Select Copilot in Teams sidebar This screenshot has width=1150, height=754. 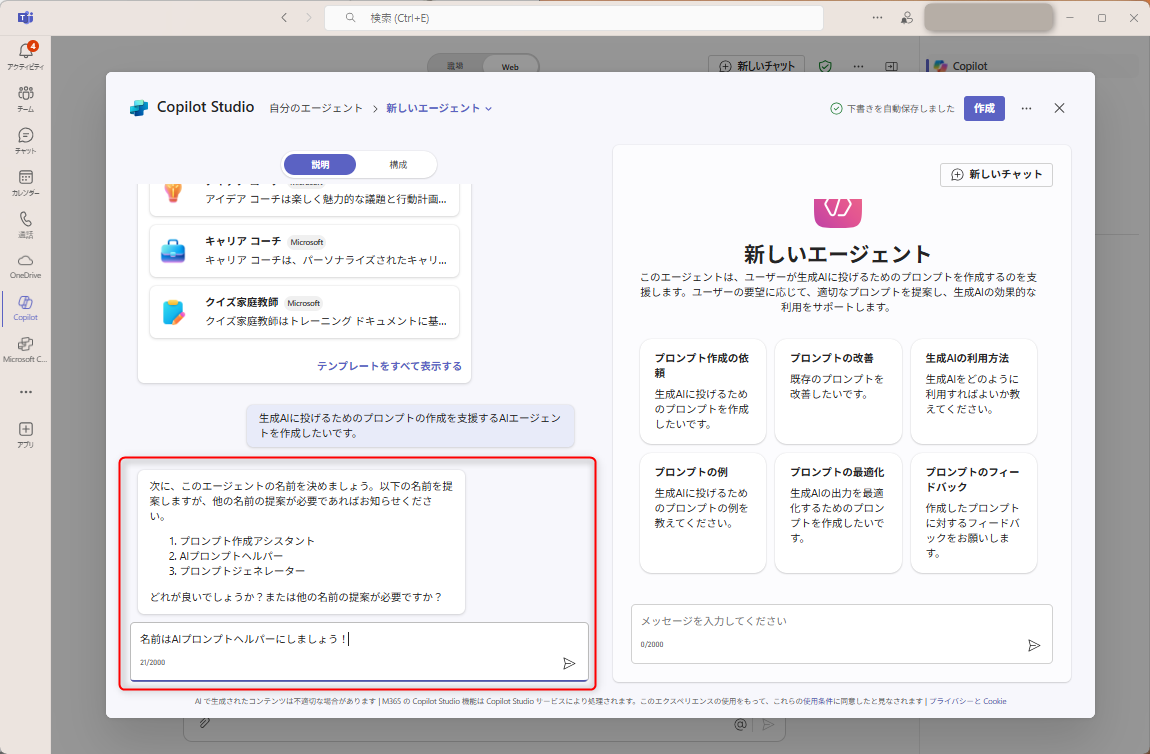coord(26,308)
